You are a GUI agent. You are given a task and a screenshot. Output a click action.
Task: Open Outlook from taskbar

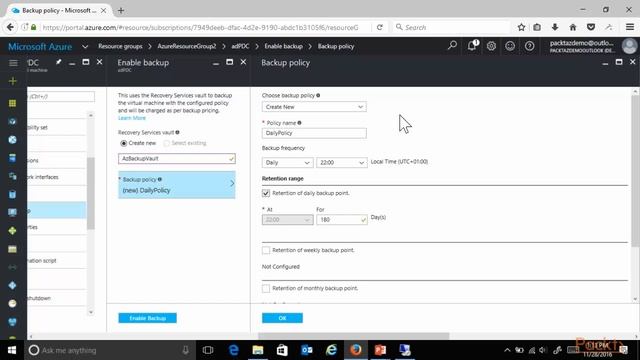tap(307, 350)
